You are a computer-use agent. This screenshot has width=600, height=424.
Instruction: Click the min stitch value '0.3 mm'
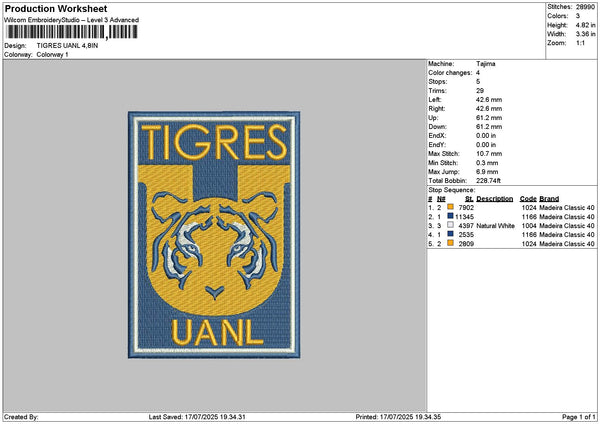point(487,163)
